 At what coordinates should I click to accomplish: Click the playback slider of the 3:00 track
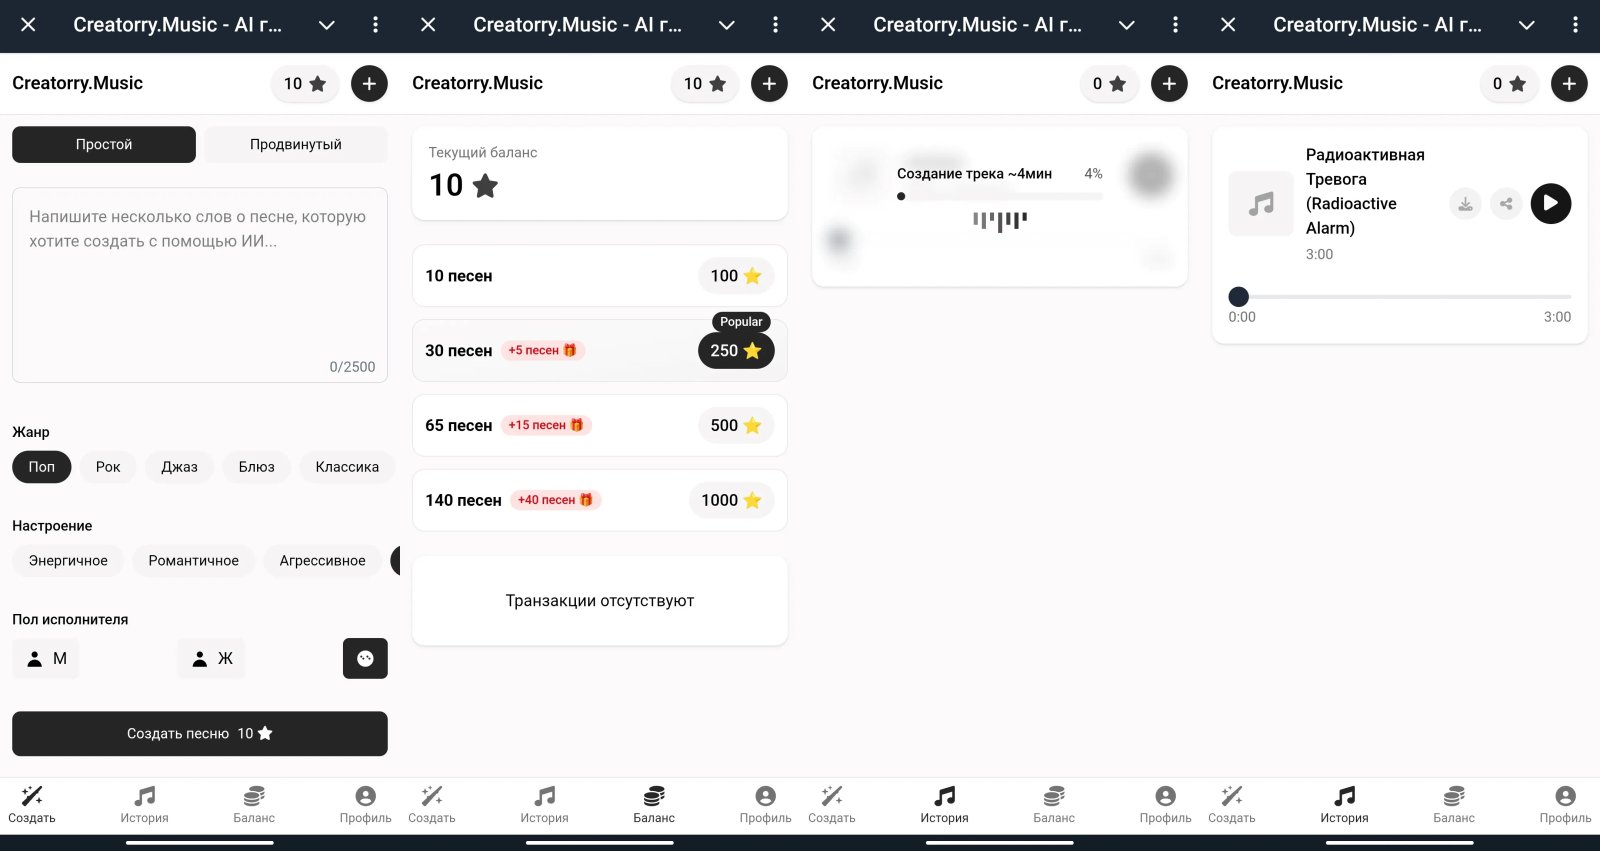click(x=1400, y=297)
